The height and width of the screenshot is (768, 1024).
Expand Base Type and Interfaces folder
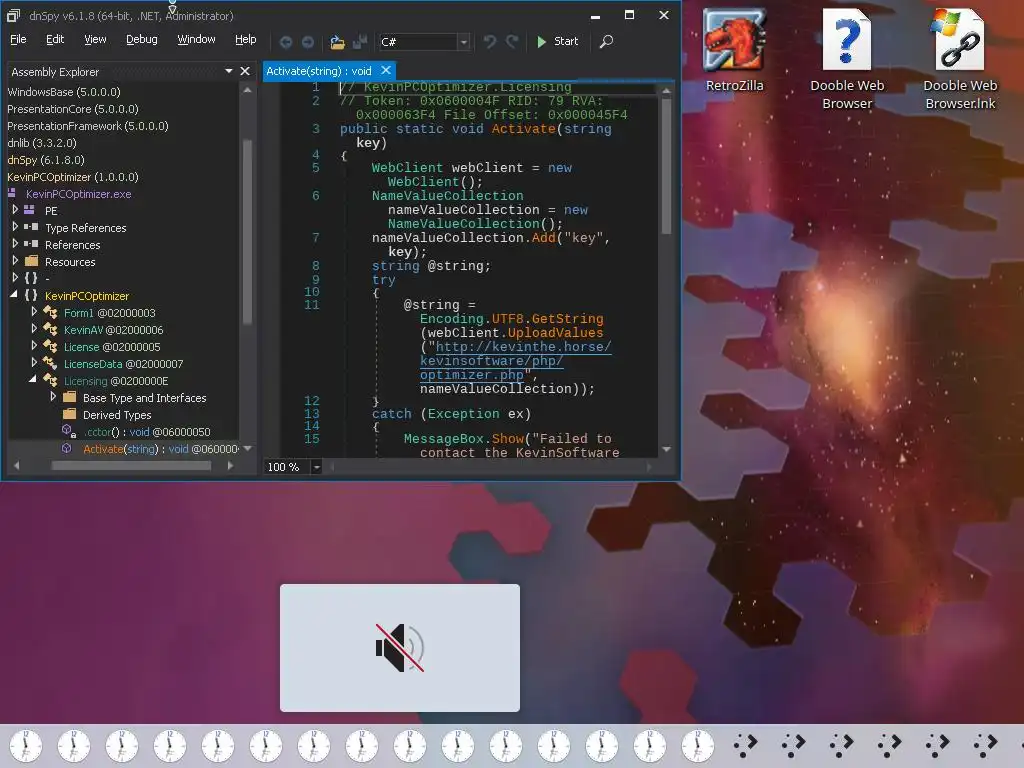pyautogui.click(x=53, y=397)
